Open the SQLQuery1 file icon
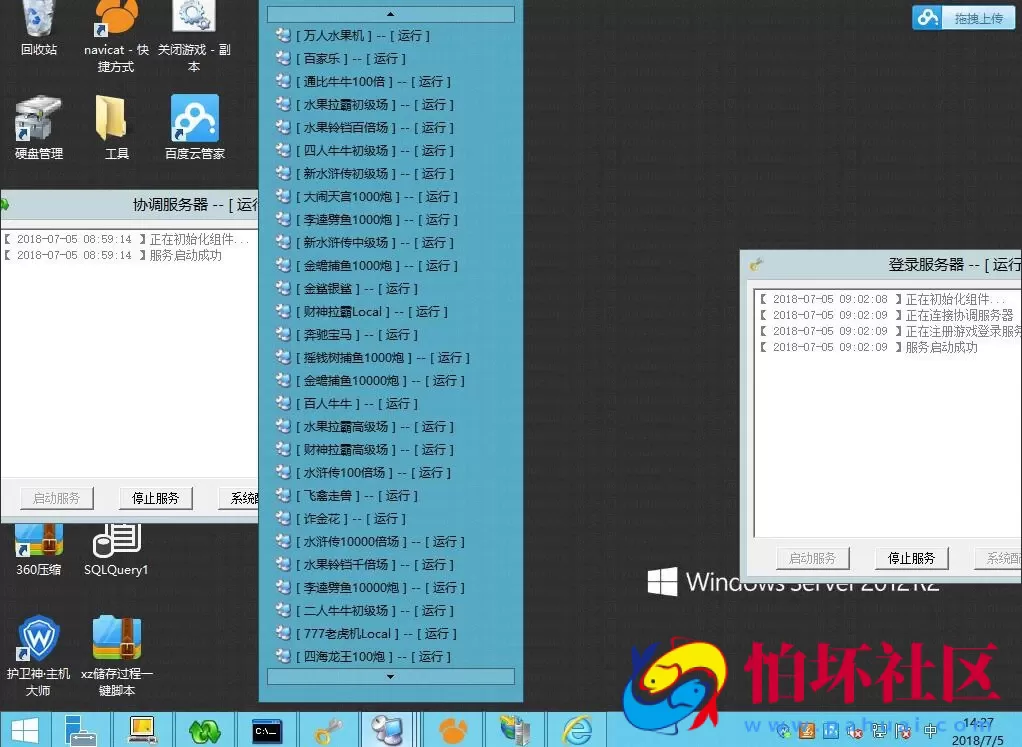1022x747 pixels. click(x=116, y=545)
